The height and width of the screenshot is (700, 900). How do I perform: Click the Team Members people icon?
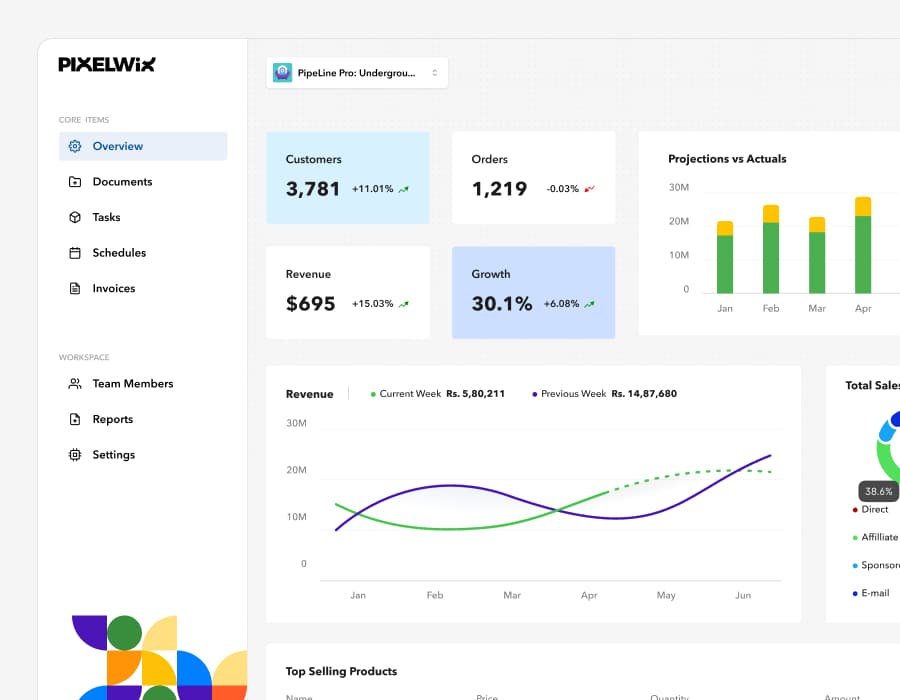click(x=75, y=384)
